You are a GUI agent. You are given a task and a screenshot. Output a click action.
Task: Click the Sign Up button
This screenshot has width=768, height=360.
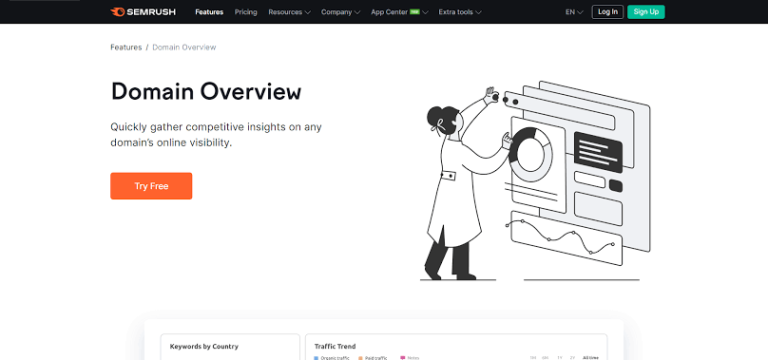tap(646, 12)
